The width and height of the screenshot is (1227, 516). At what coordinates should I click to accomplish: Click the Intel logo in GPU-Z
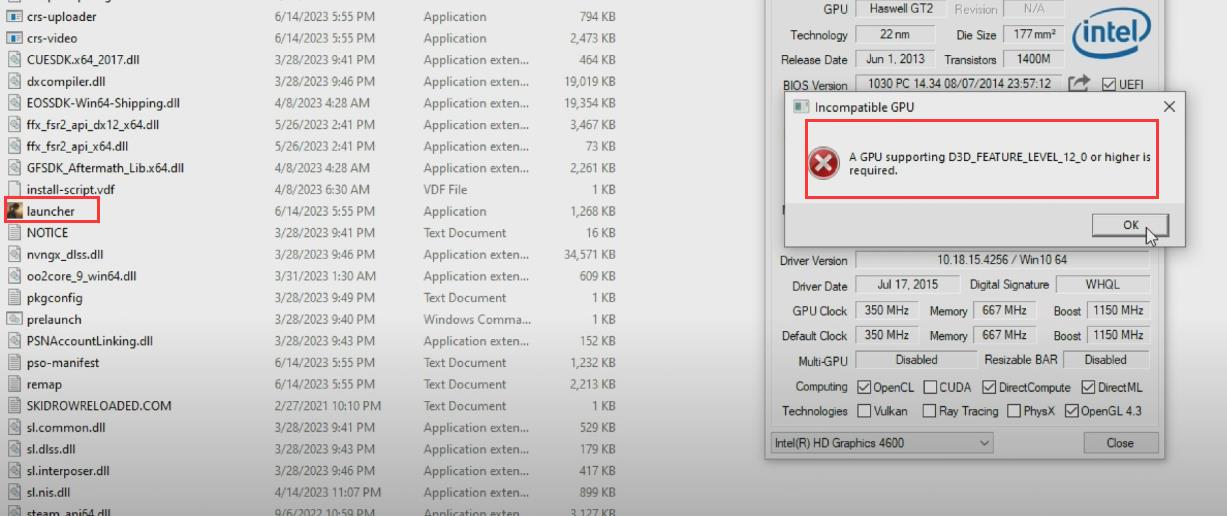(1111, 38)
